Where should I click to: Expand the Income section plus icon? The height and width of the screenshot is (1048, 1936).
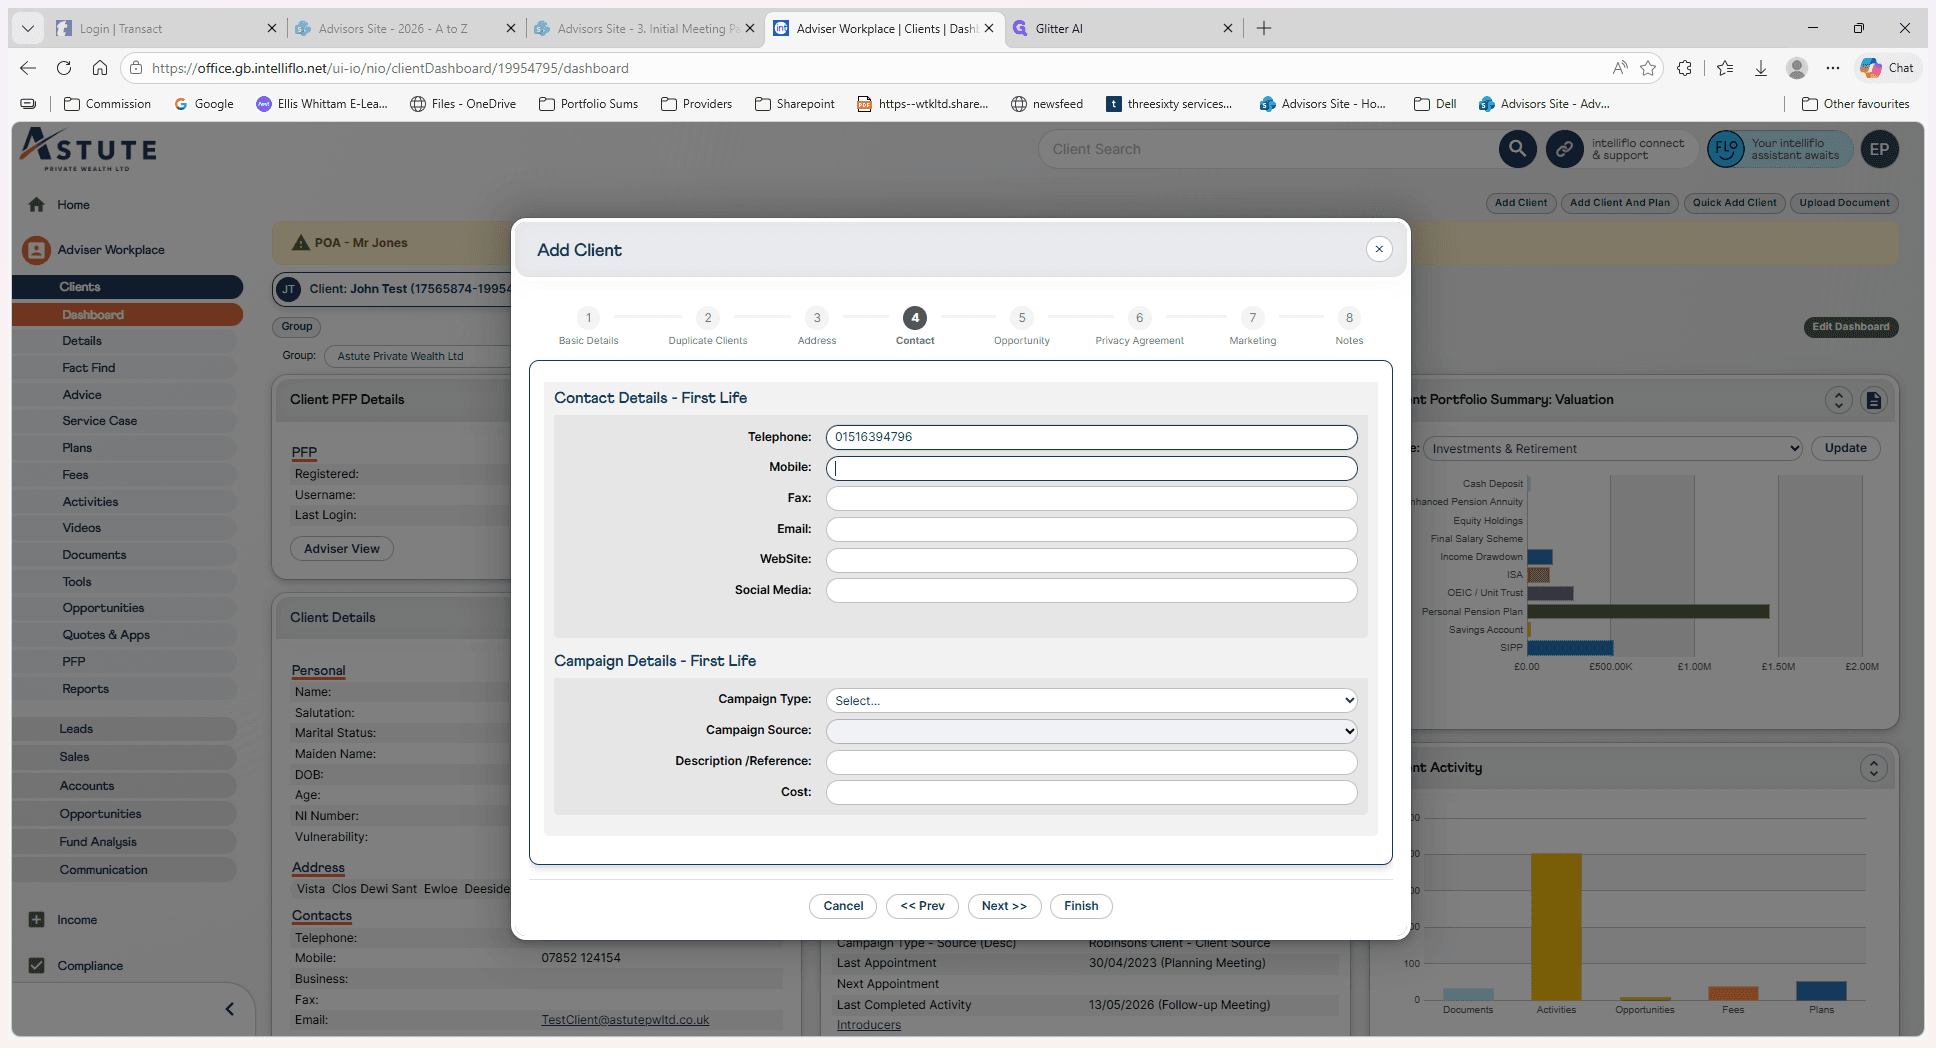pos(37,919)
